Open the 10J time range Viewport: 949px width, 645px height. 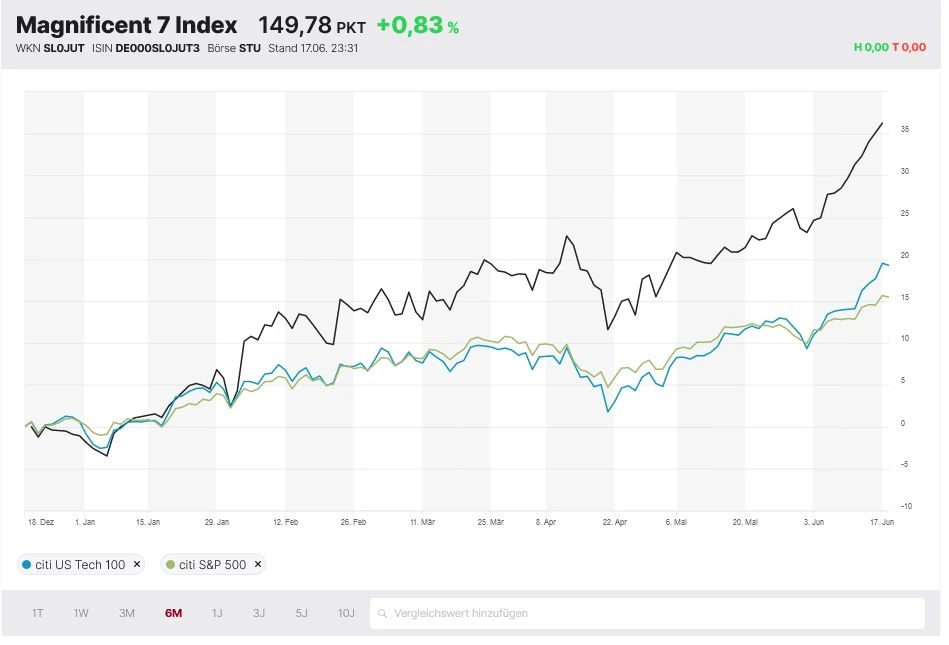346,613
